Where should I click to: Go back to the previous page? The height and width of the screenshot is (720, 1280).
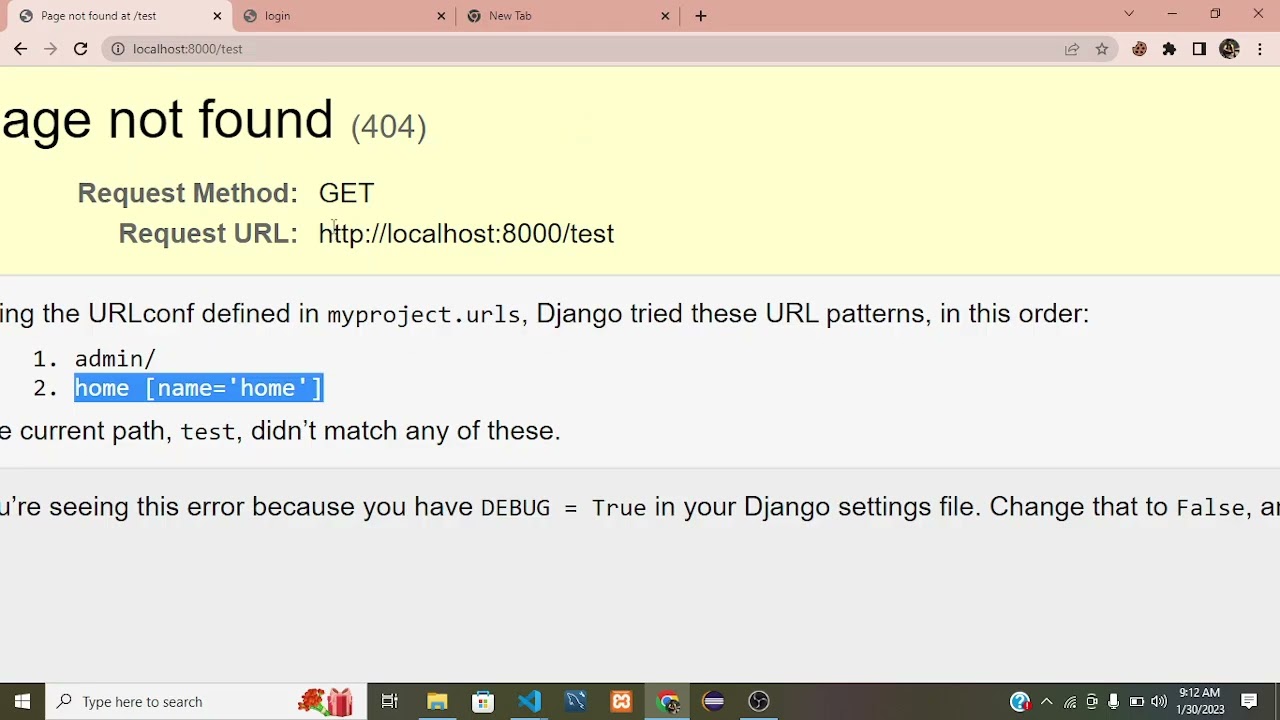click(x=20, y=49)
